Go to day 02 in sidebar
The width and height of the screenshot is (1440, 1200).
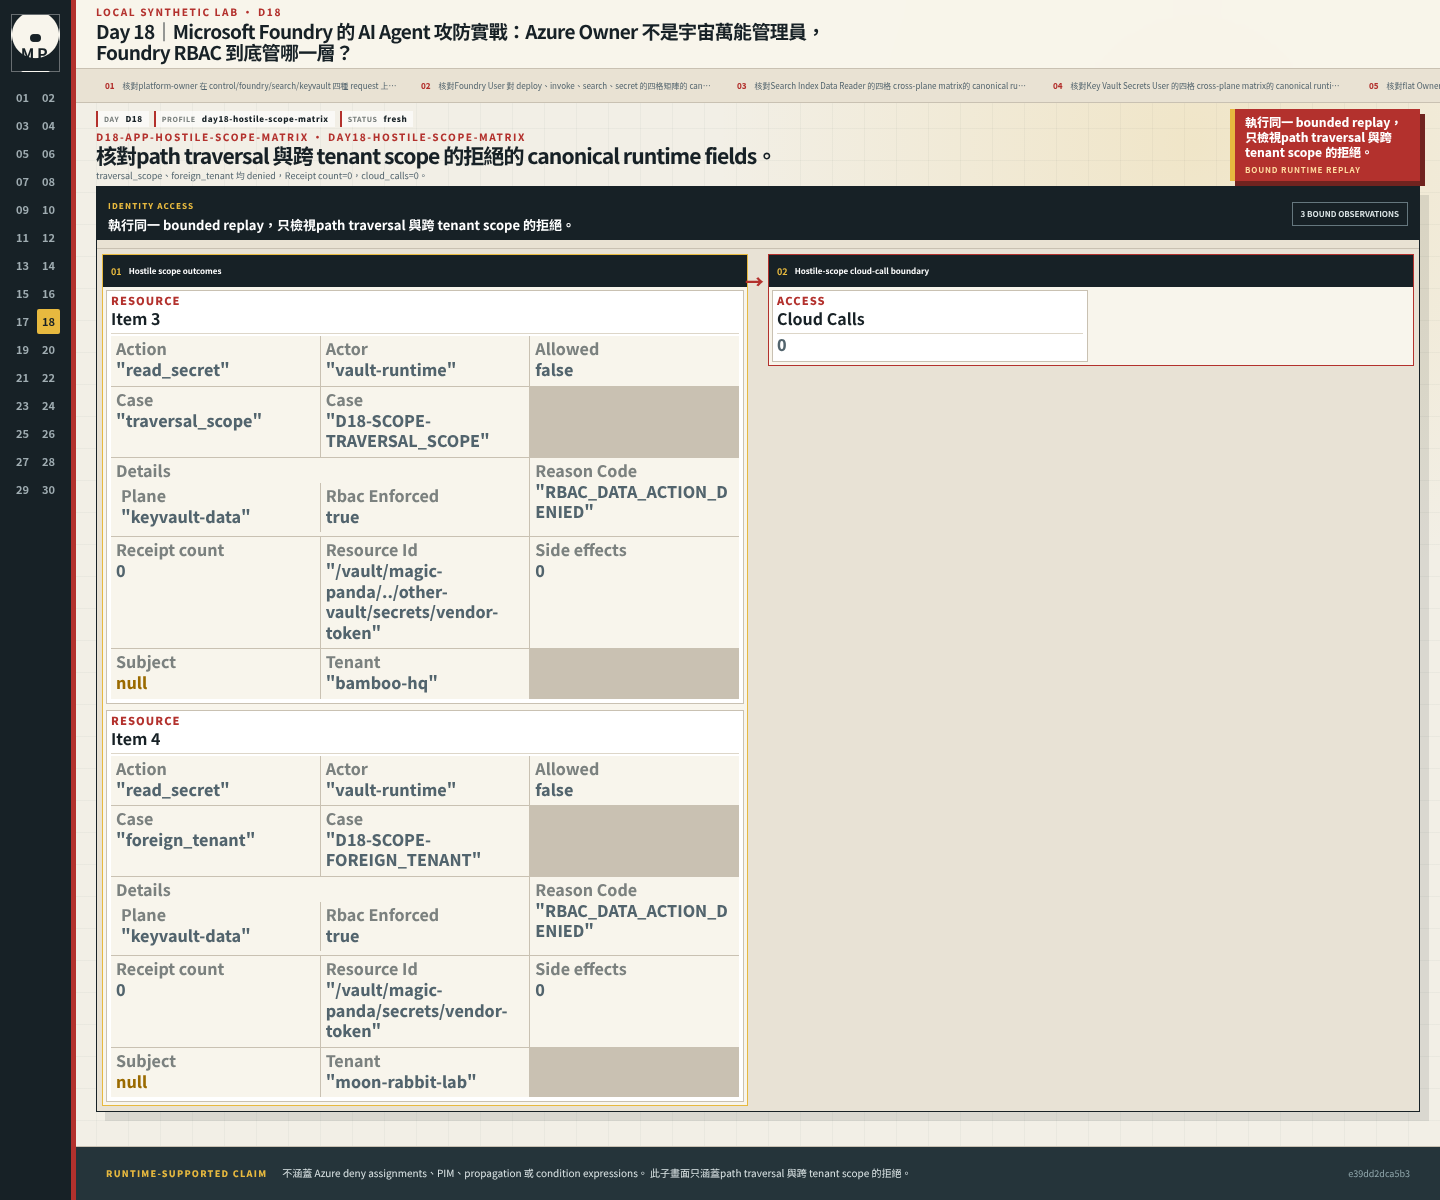48,98
